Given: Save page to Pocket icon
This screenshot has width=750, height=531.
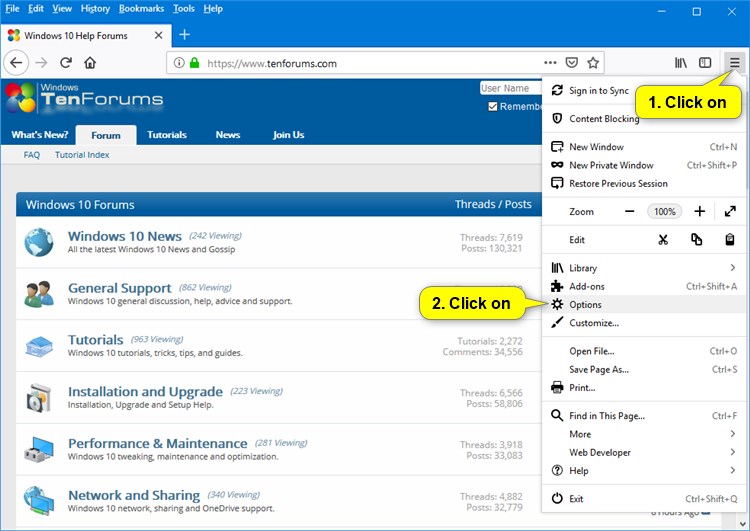Looking at the screenshot, I should point(572,63).
